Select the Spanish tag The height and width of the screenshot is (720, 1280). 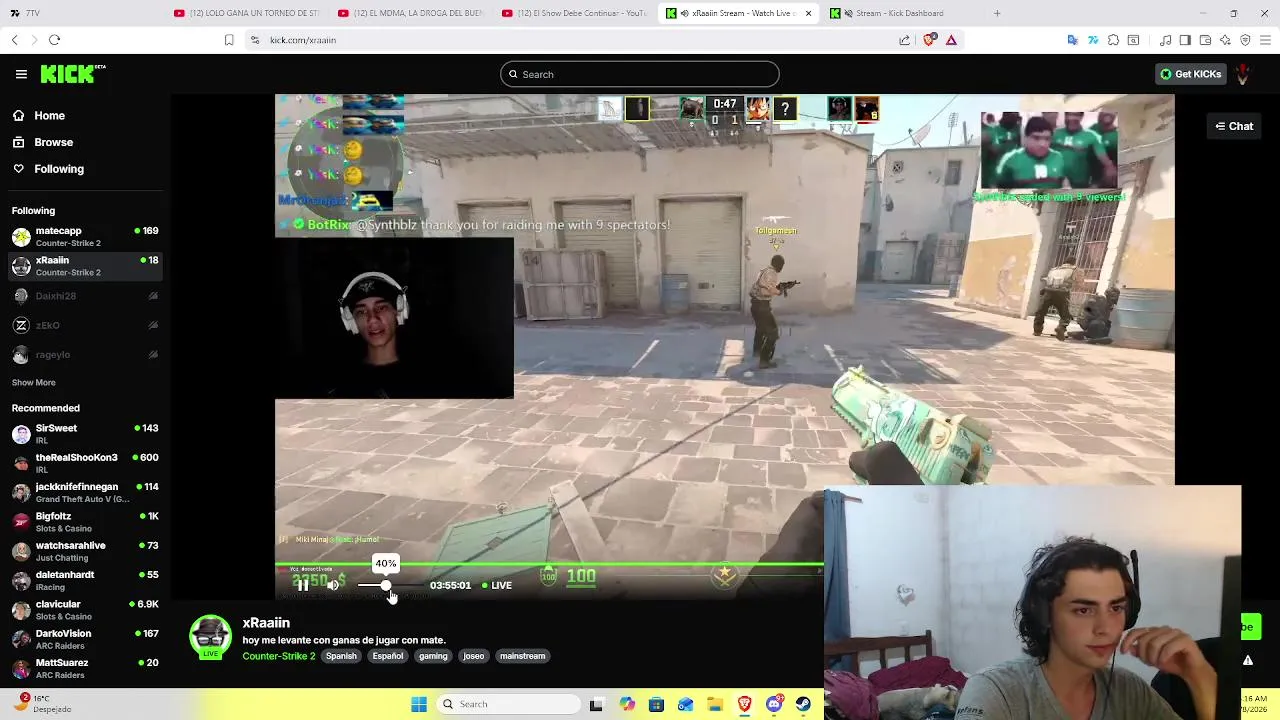click(x=341, y=657)
